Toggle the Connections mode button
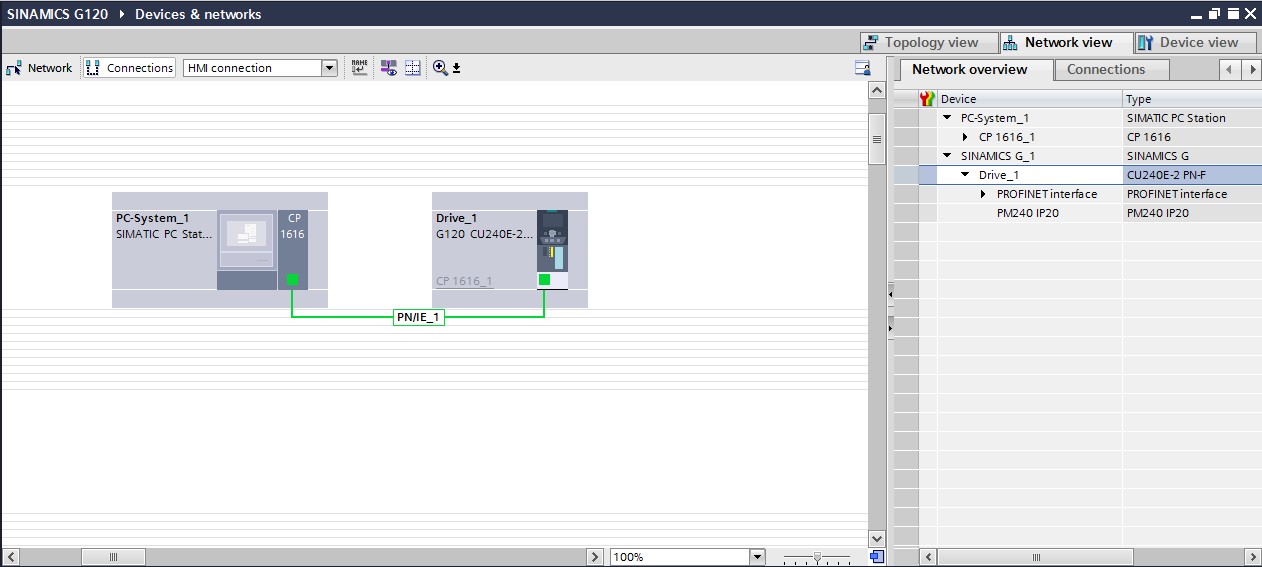Image resolution: width=1262 pixels, height=567 pixels. (x=129, y=68)
